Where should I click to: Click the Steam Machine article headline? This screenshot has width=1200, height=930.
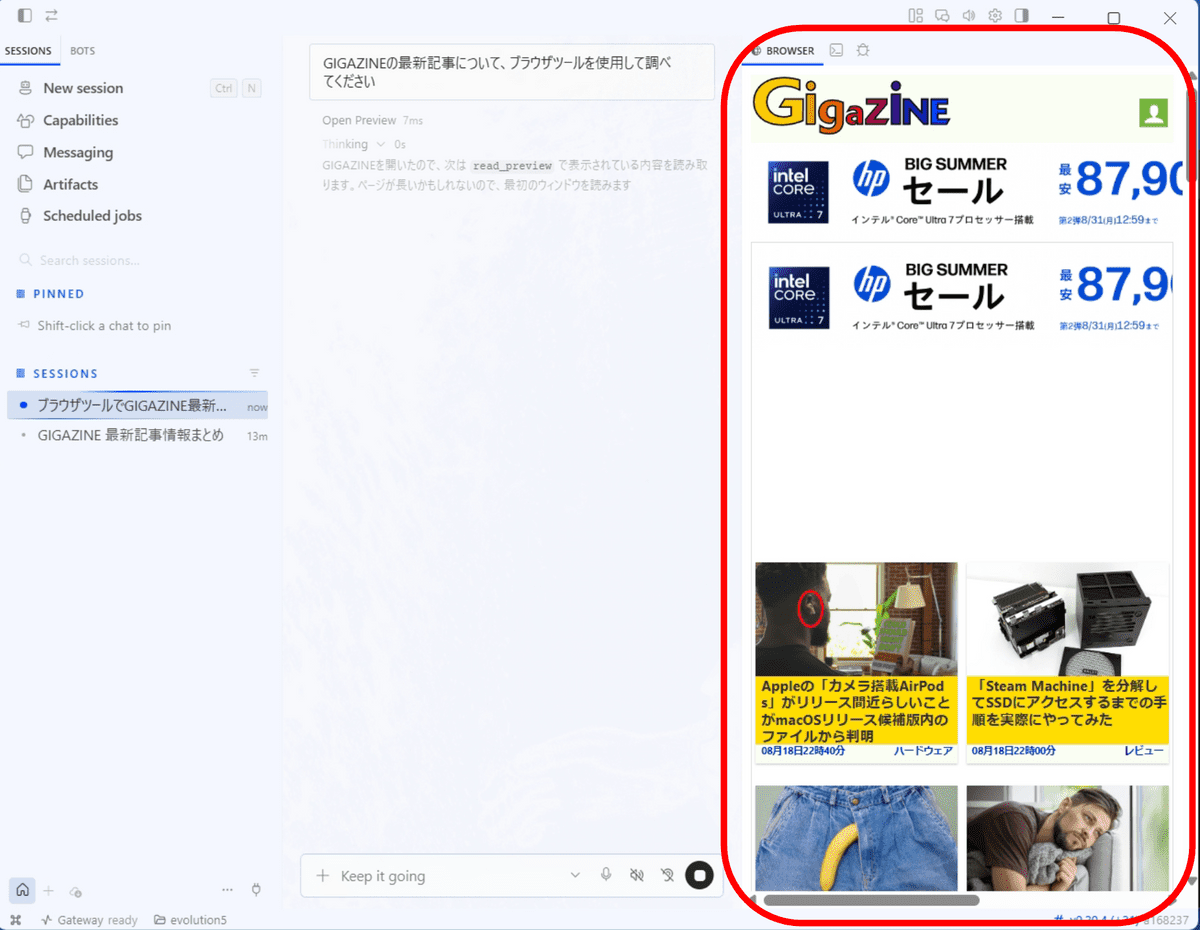[x=1068, y=703]
